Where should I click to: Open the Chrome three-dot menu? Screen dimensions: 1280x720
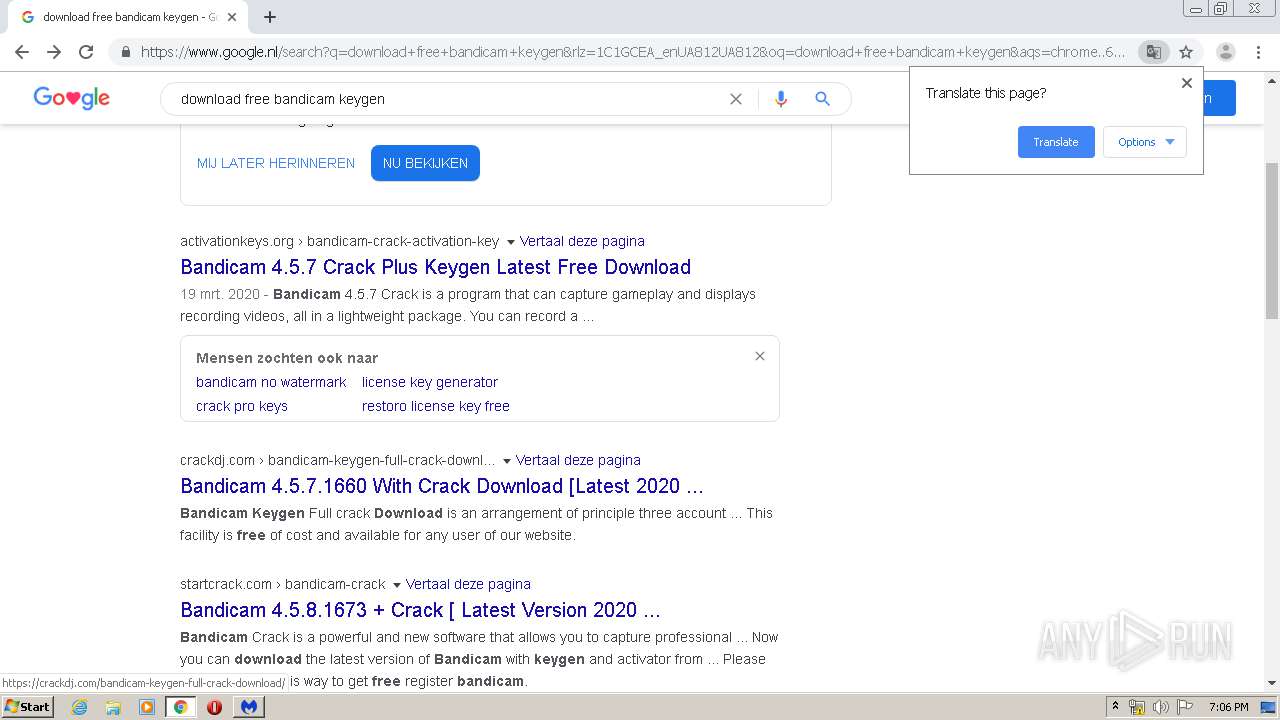pos(1258,52)
